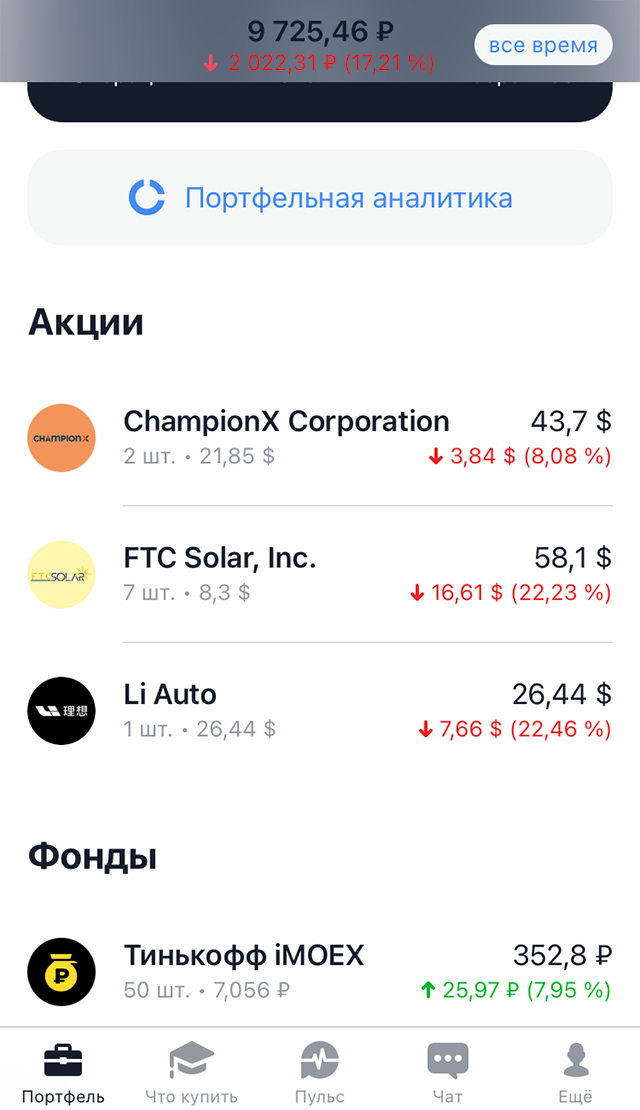Open the ChampionX Corporation stock name

coord(286,421)
